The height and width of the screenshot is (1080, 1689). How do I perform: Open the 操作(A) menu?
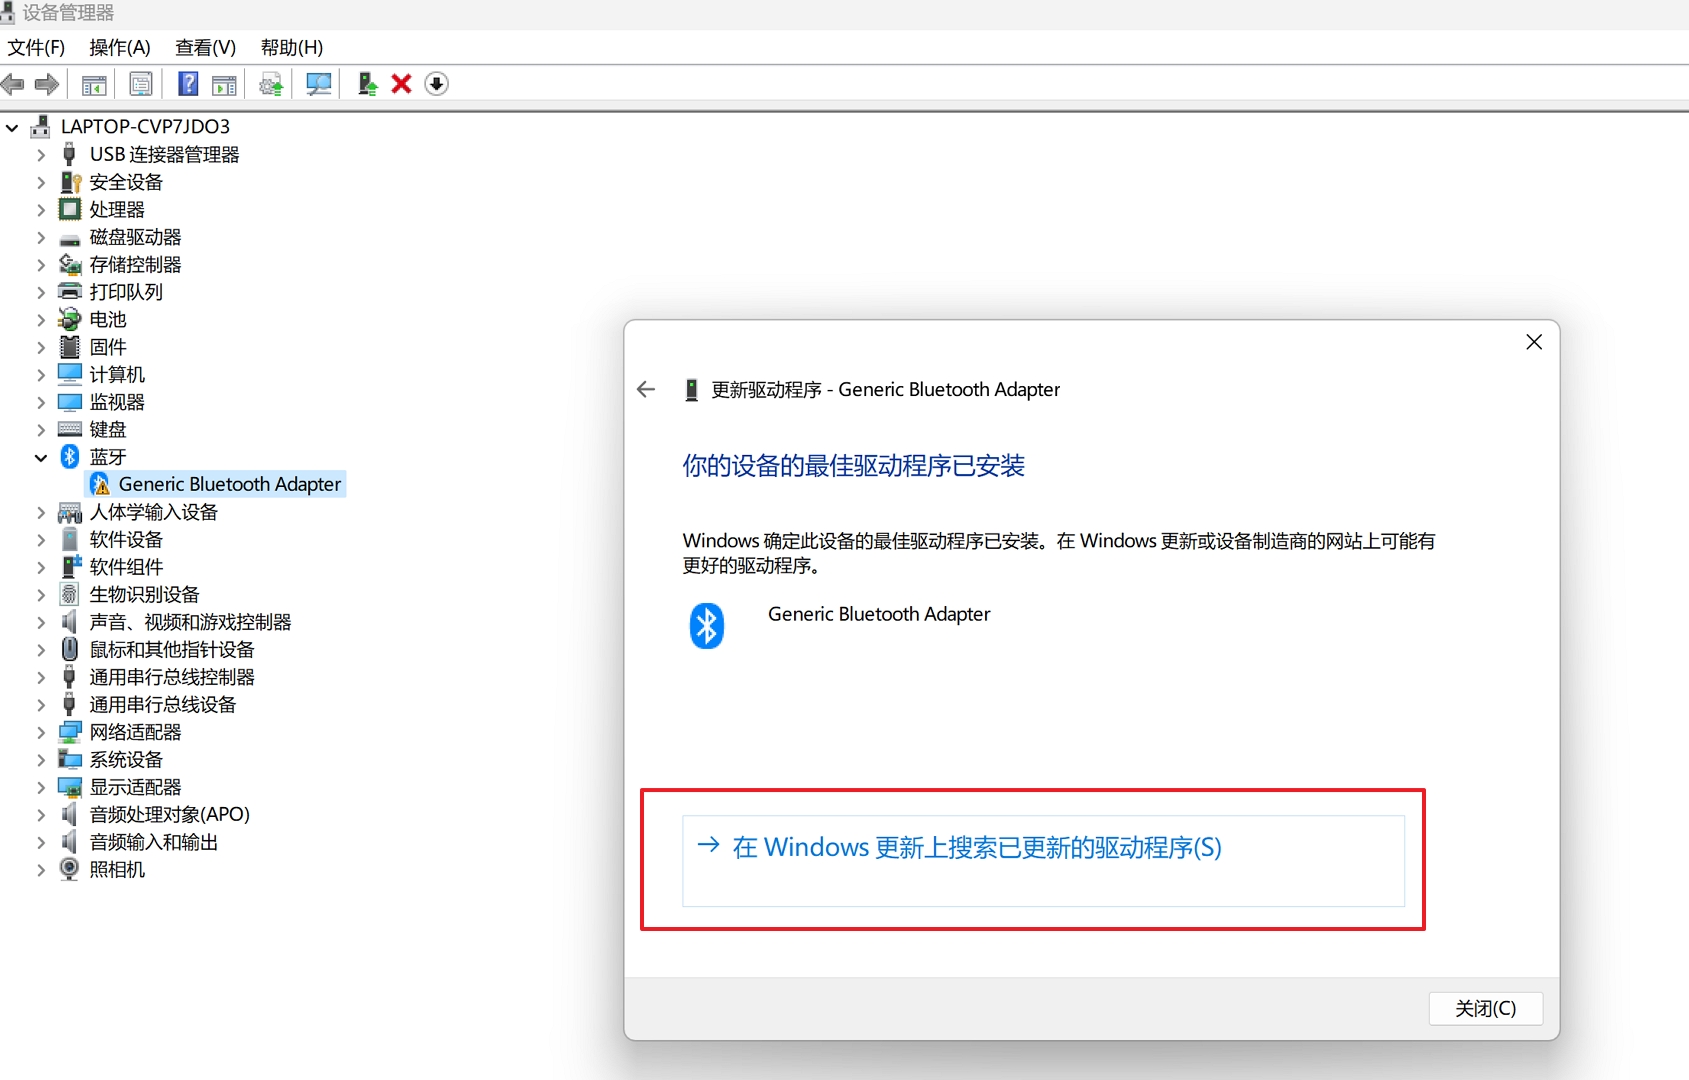point(119,47)
